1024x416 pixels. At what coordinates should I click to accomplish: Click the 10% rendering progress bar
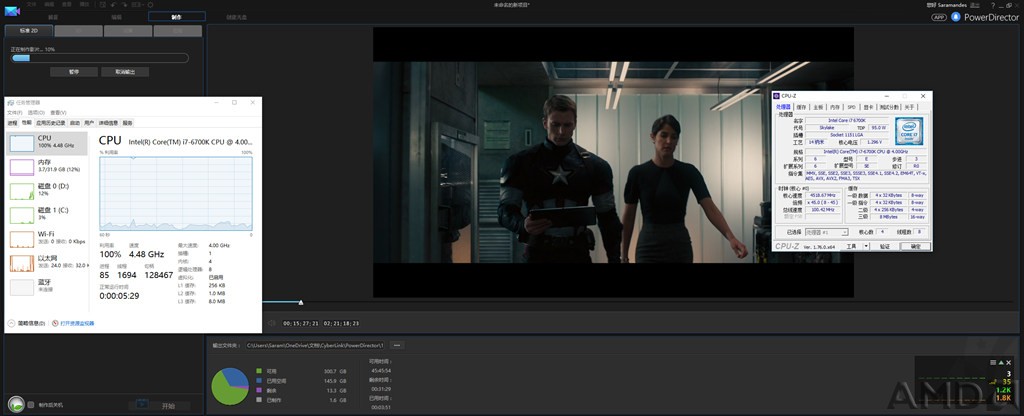[100, 58]
